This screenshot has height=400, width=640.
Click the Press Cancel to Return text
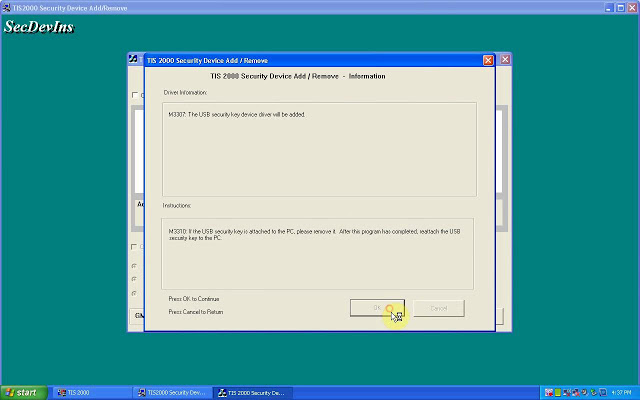(196, 312)
